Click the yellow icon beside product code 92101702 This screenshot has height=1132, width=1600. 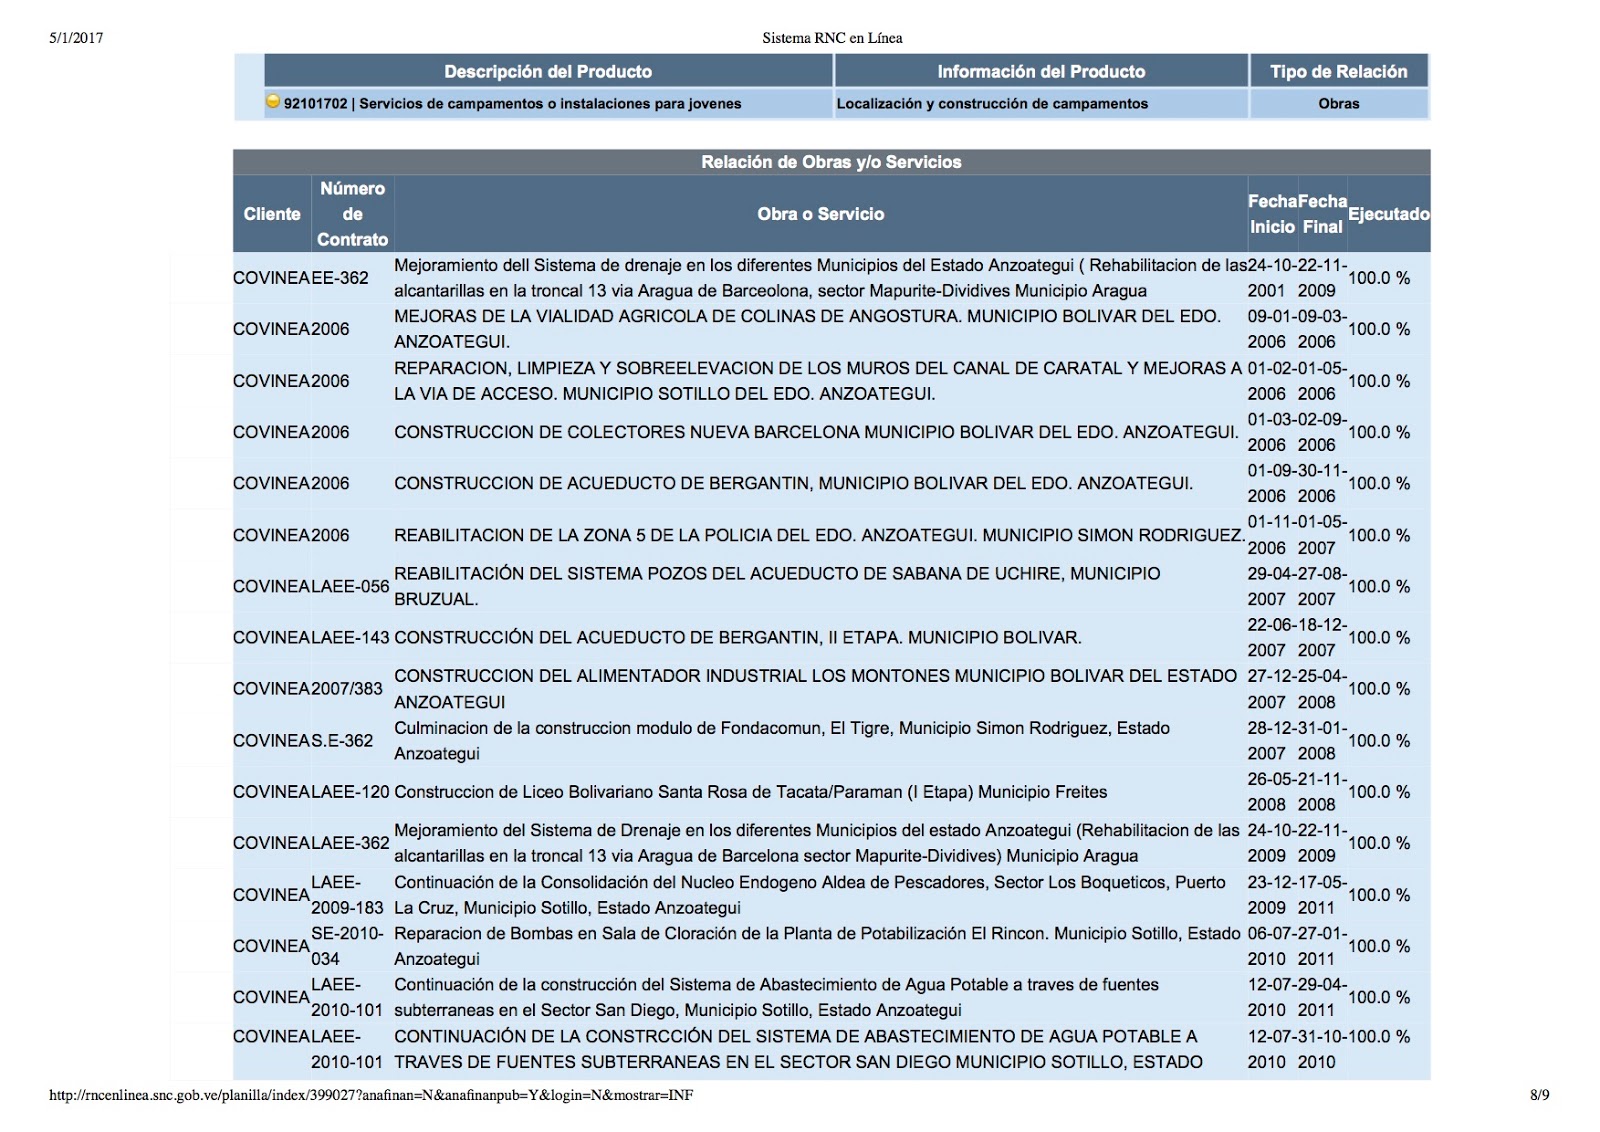273,102
